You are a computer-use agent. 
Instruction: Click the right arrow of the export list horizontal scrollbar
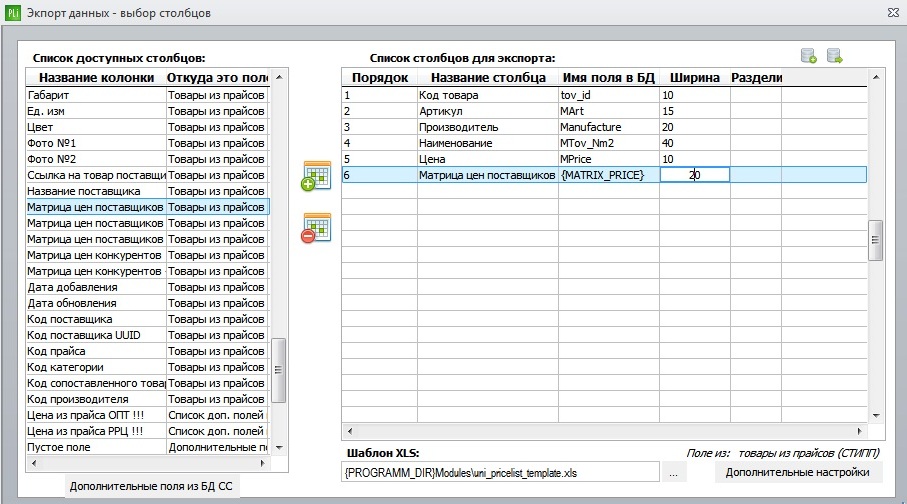pyautogui.click(x=860, y=431)
